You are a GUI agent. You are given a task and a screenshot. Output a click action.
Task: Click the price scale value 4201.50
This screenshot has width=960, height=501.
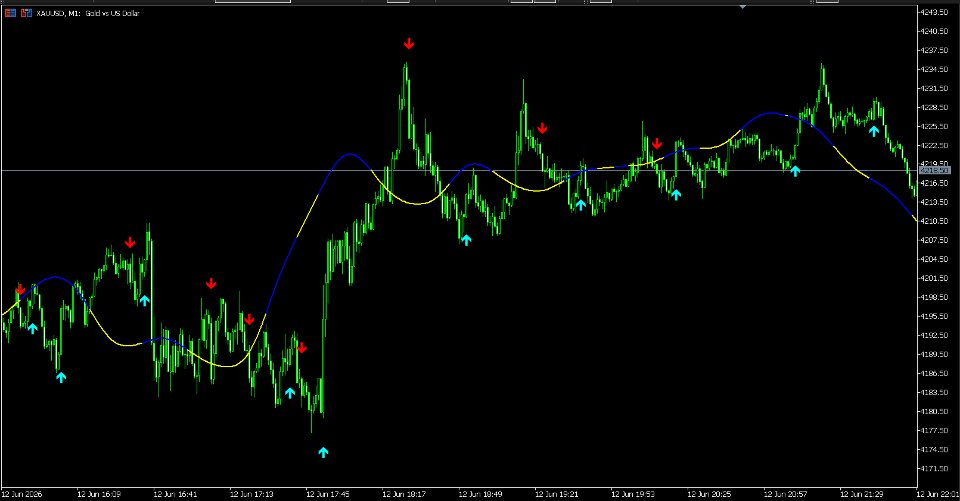click(x=935, y=278)
